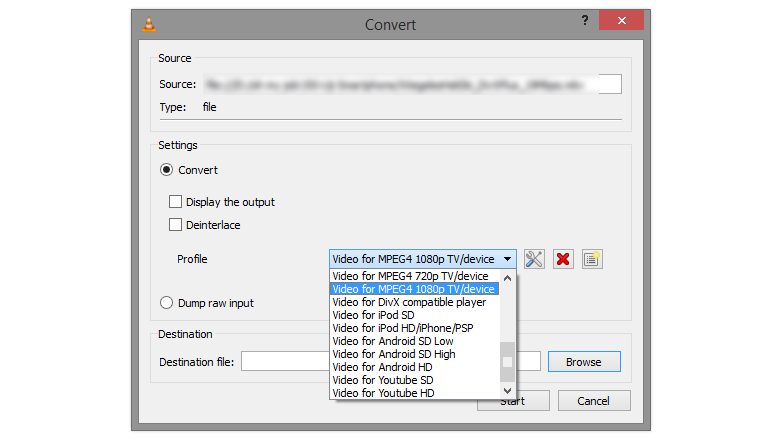Click the dropdown list scroll down arrow

click(507, 390)
